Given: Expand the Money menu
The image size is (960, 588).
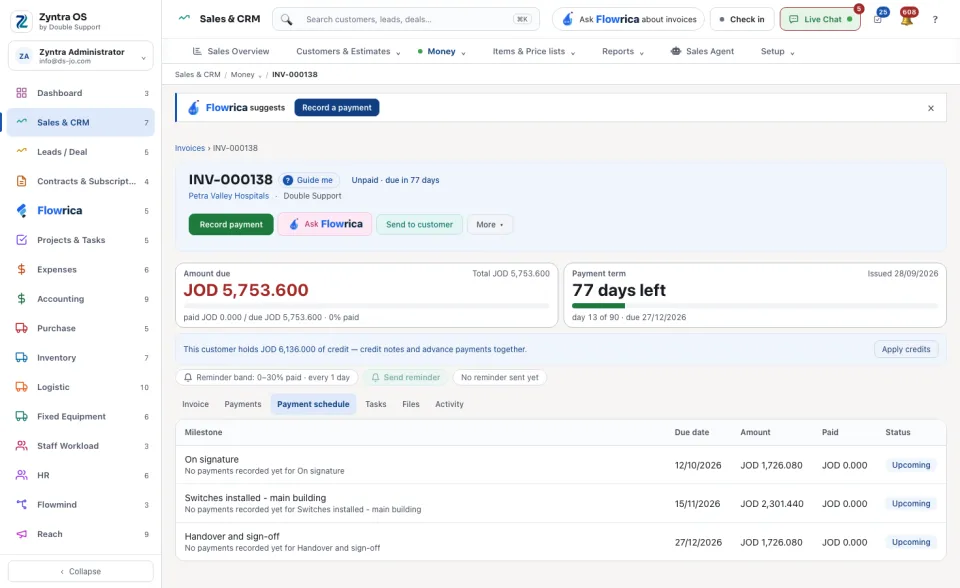Looking at the screenshot, I should pyautogui.click(x=441, y=51).
